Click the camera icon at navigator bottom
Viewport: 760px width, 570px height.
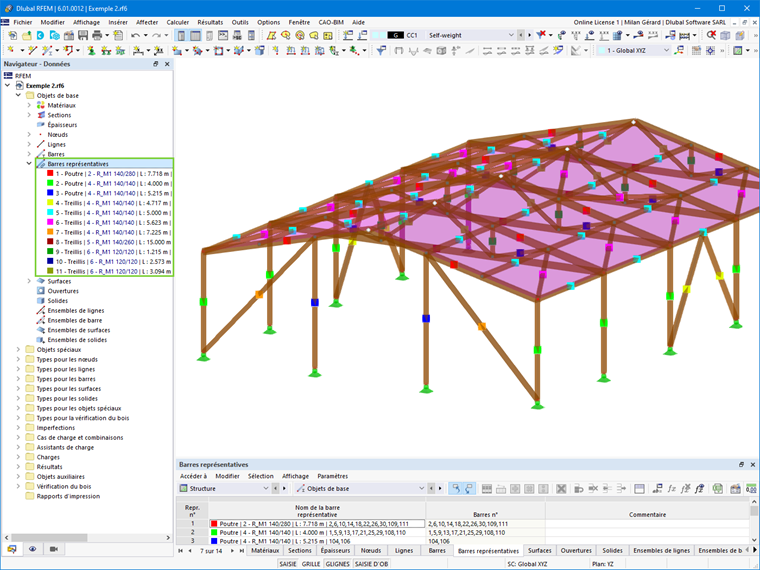click(x=54, y=549)
